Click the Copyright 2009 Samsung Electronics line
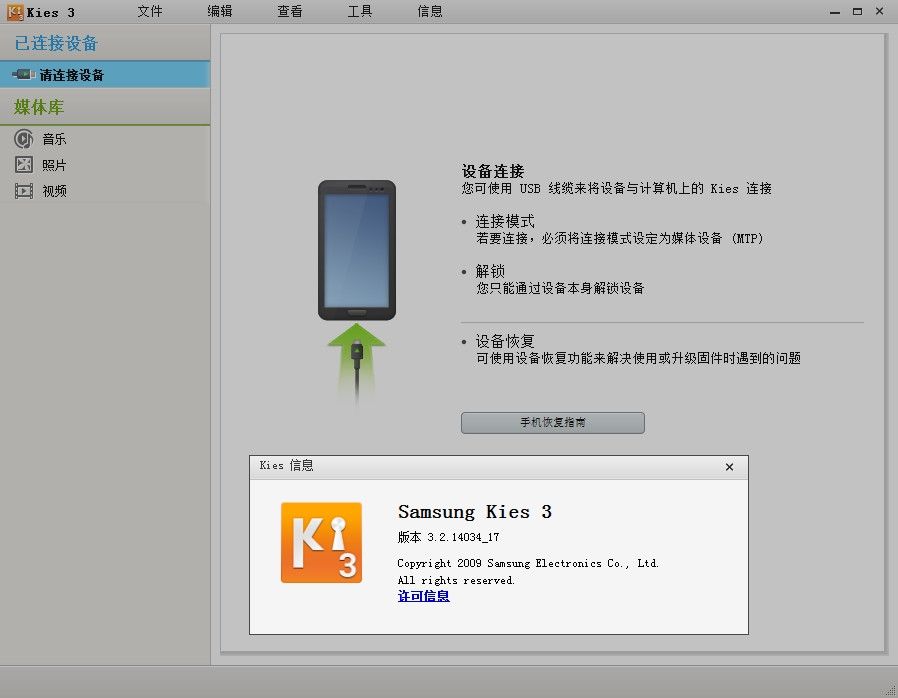 point(528,563)
